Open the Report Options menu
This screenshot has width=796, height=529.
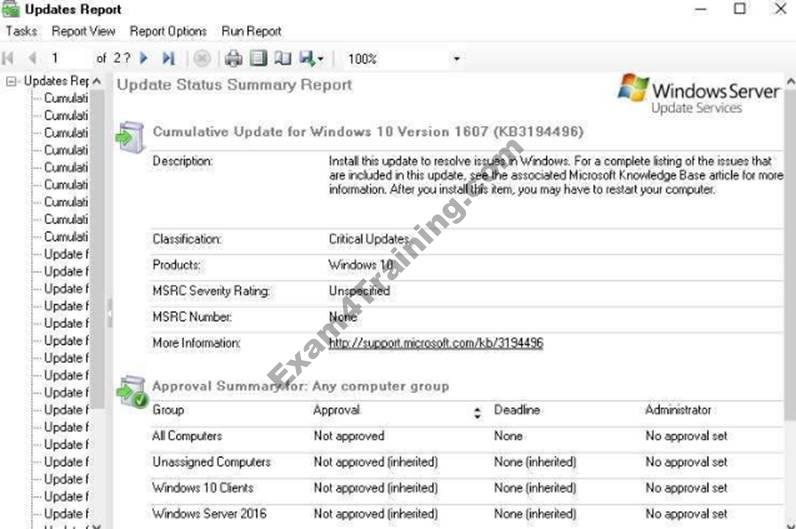point(168,31)
